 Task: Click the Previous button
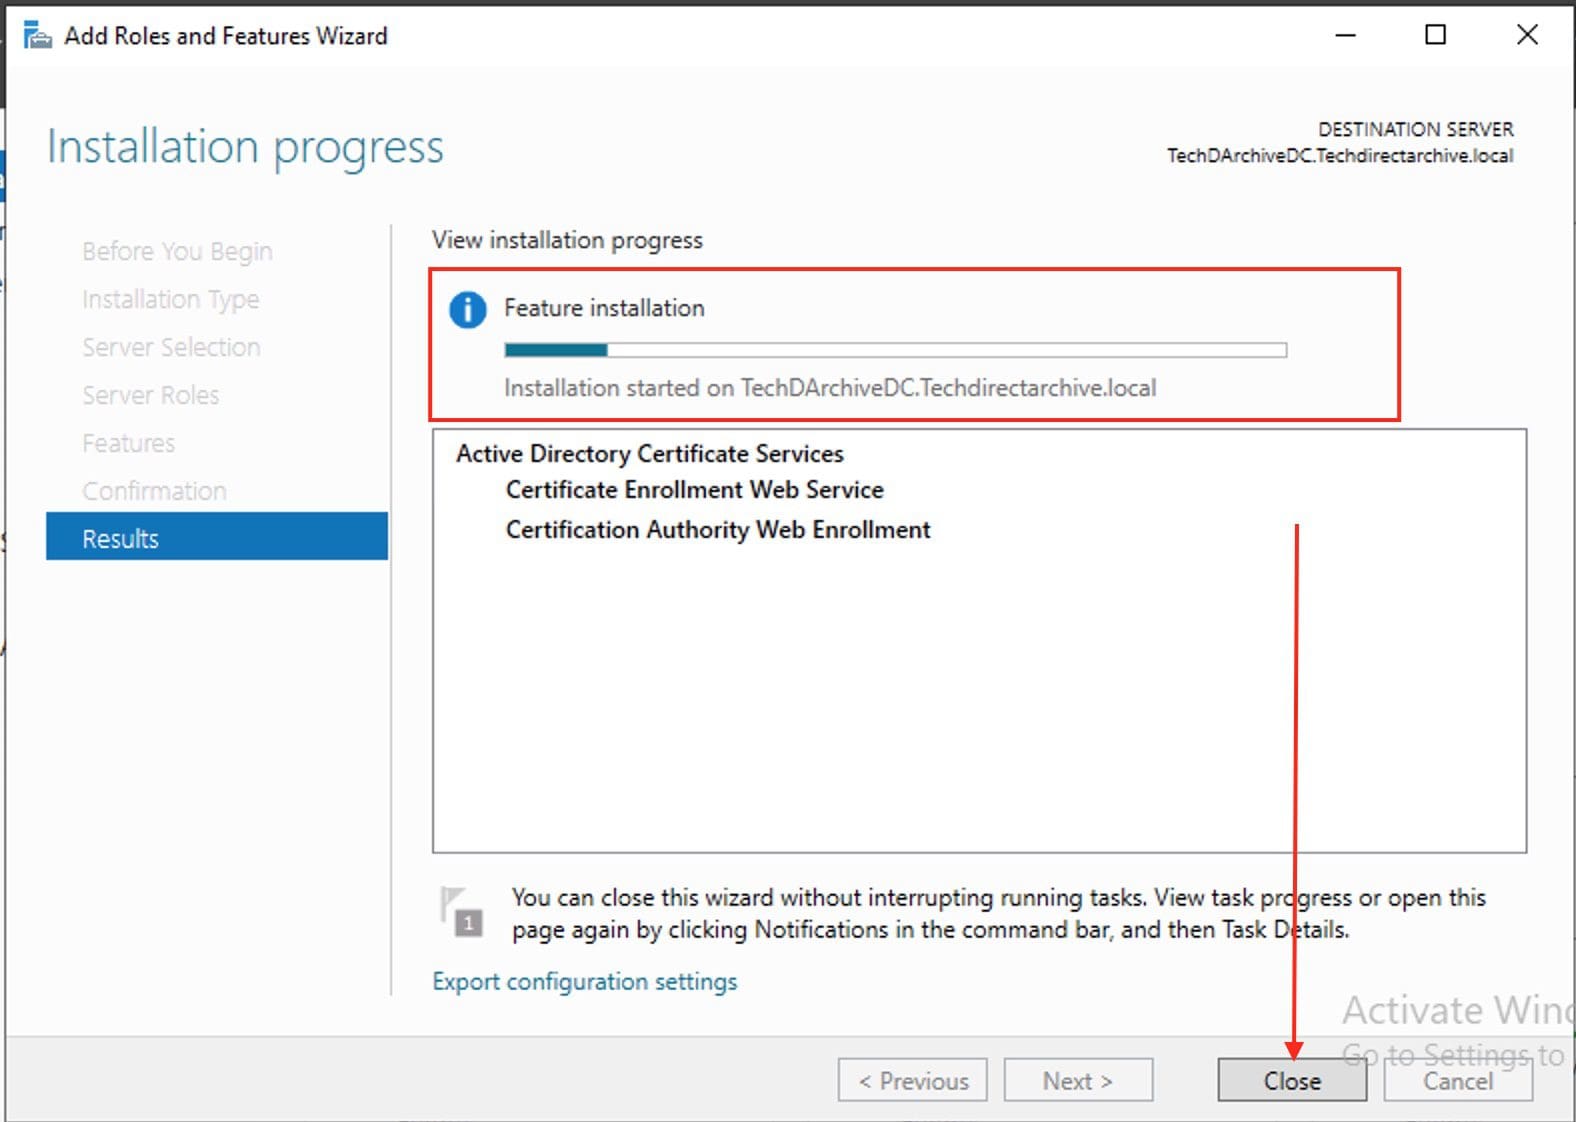coord(912,1081)
